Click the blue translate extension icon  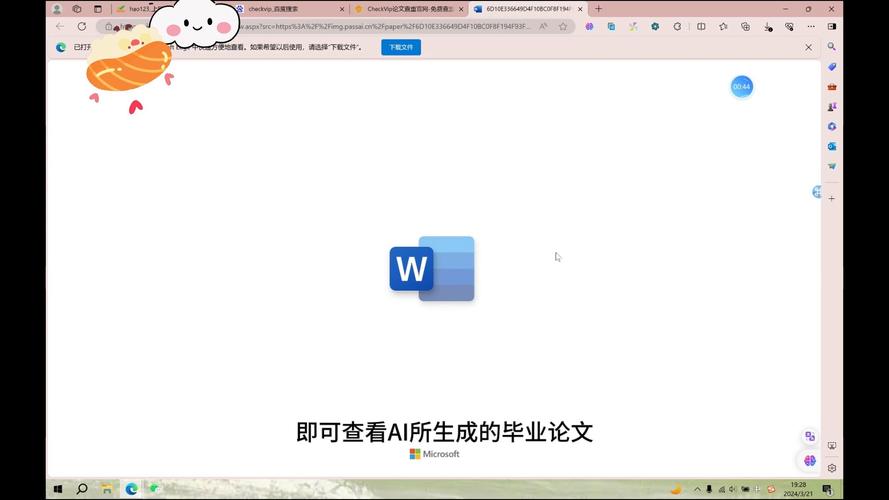pyautogui.click(x=611, y=27)
